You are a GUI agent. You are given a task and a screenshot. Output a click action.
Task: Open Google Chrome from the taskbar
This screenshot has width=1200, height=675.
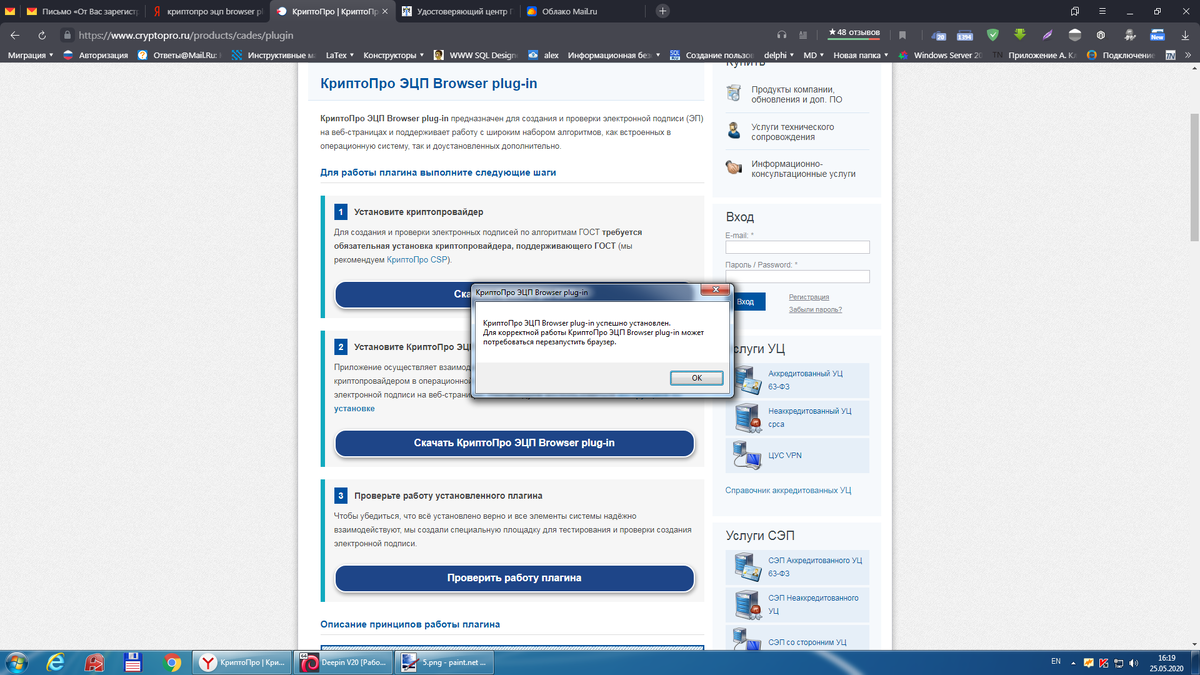172,662
